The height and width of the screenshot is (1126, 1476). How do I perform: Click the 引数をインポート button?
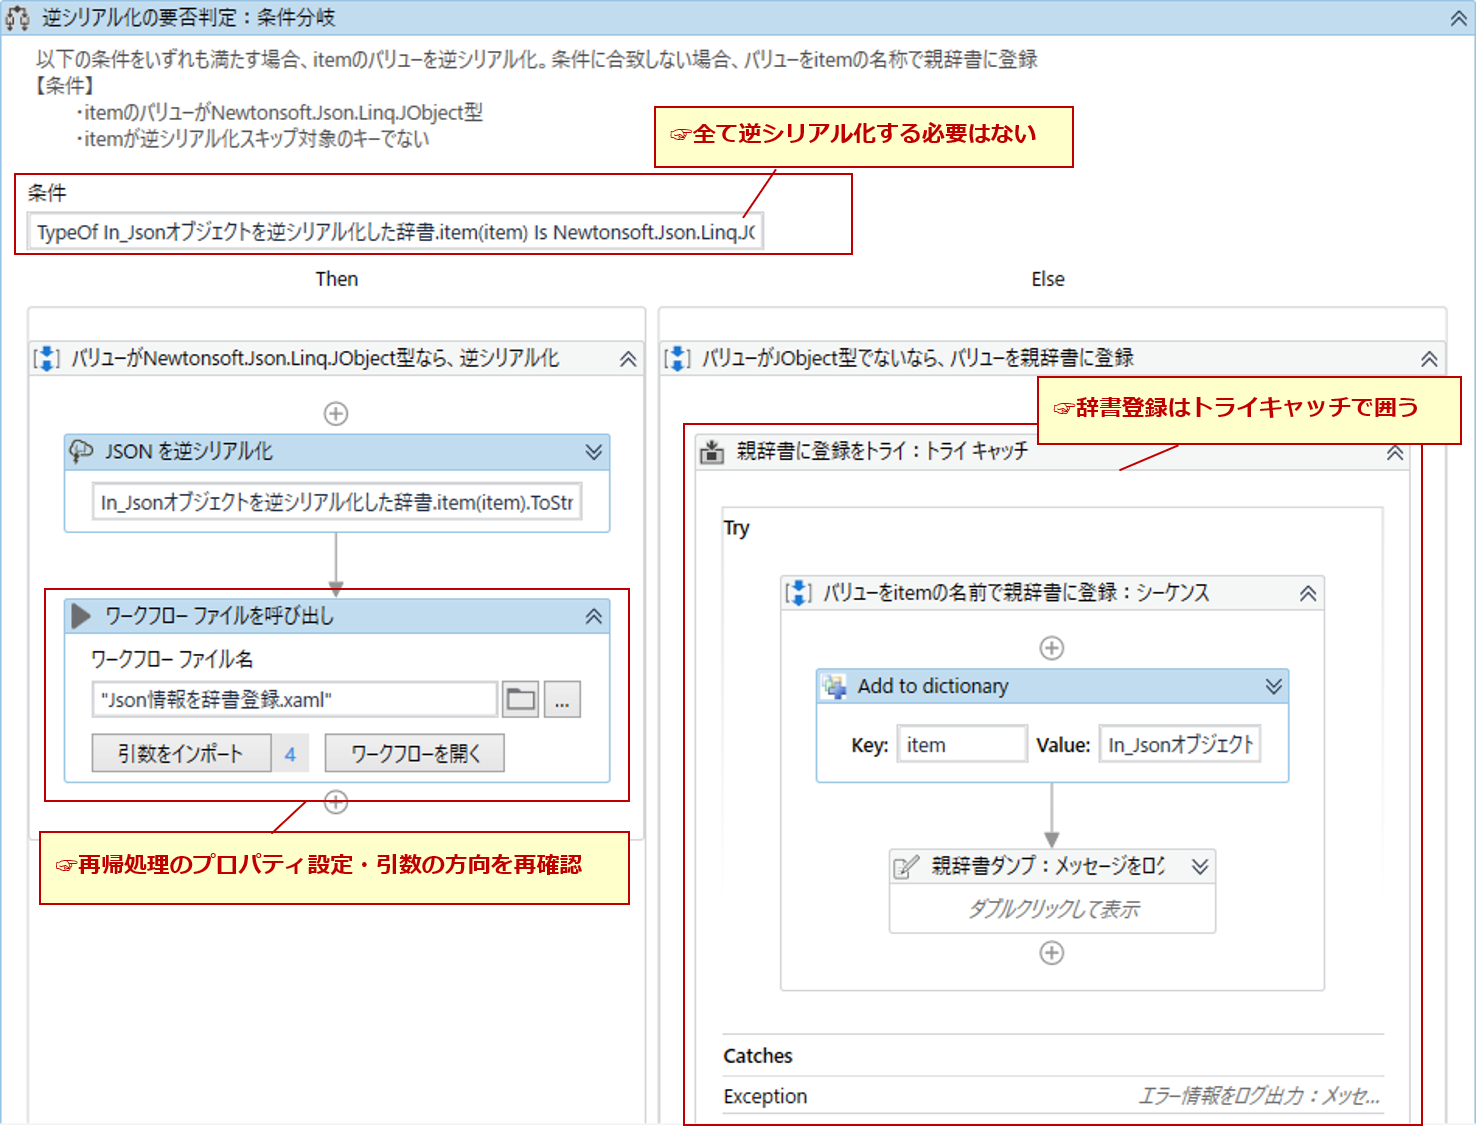click(x=180, y=753)
